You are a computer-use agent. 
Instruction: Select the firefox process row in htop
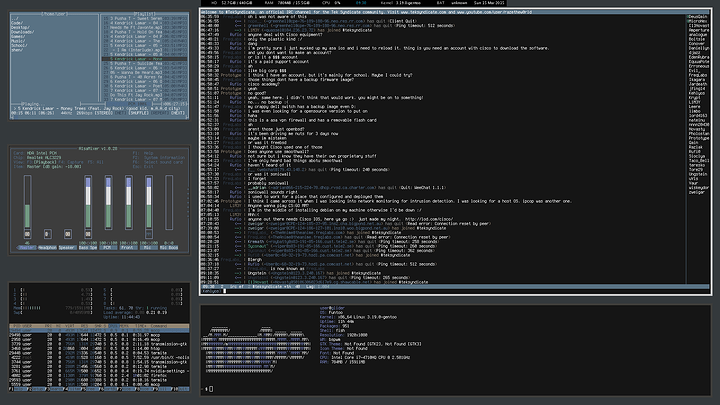coord(99,376)
